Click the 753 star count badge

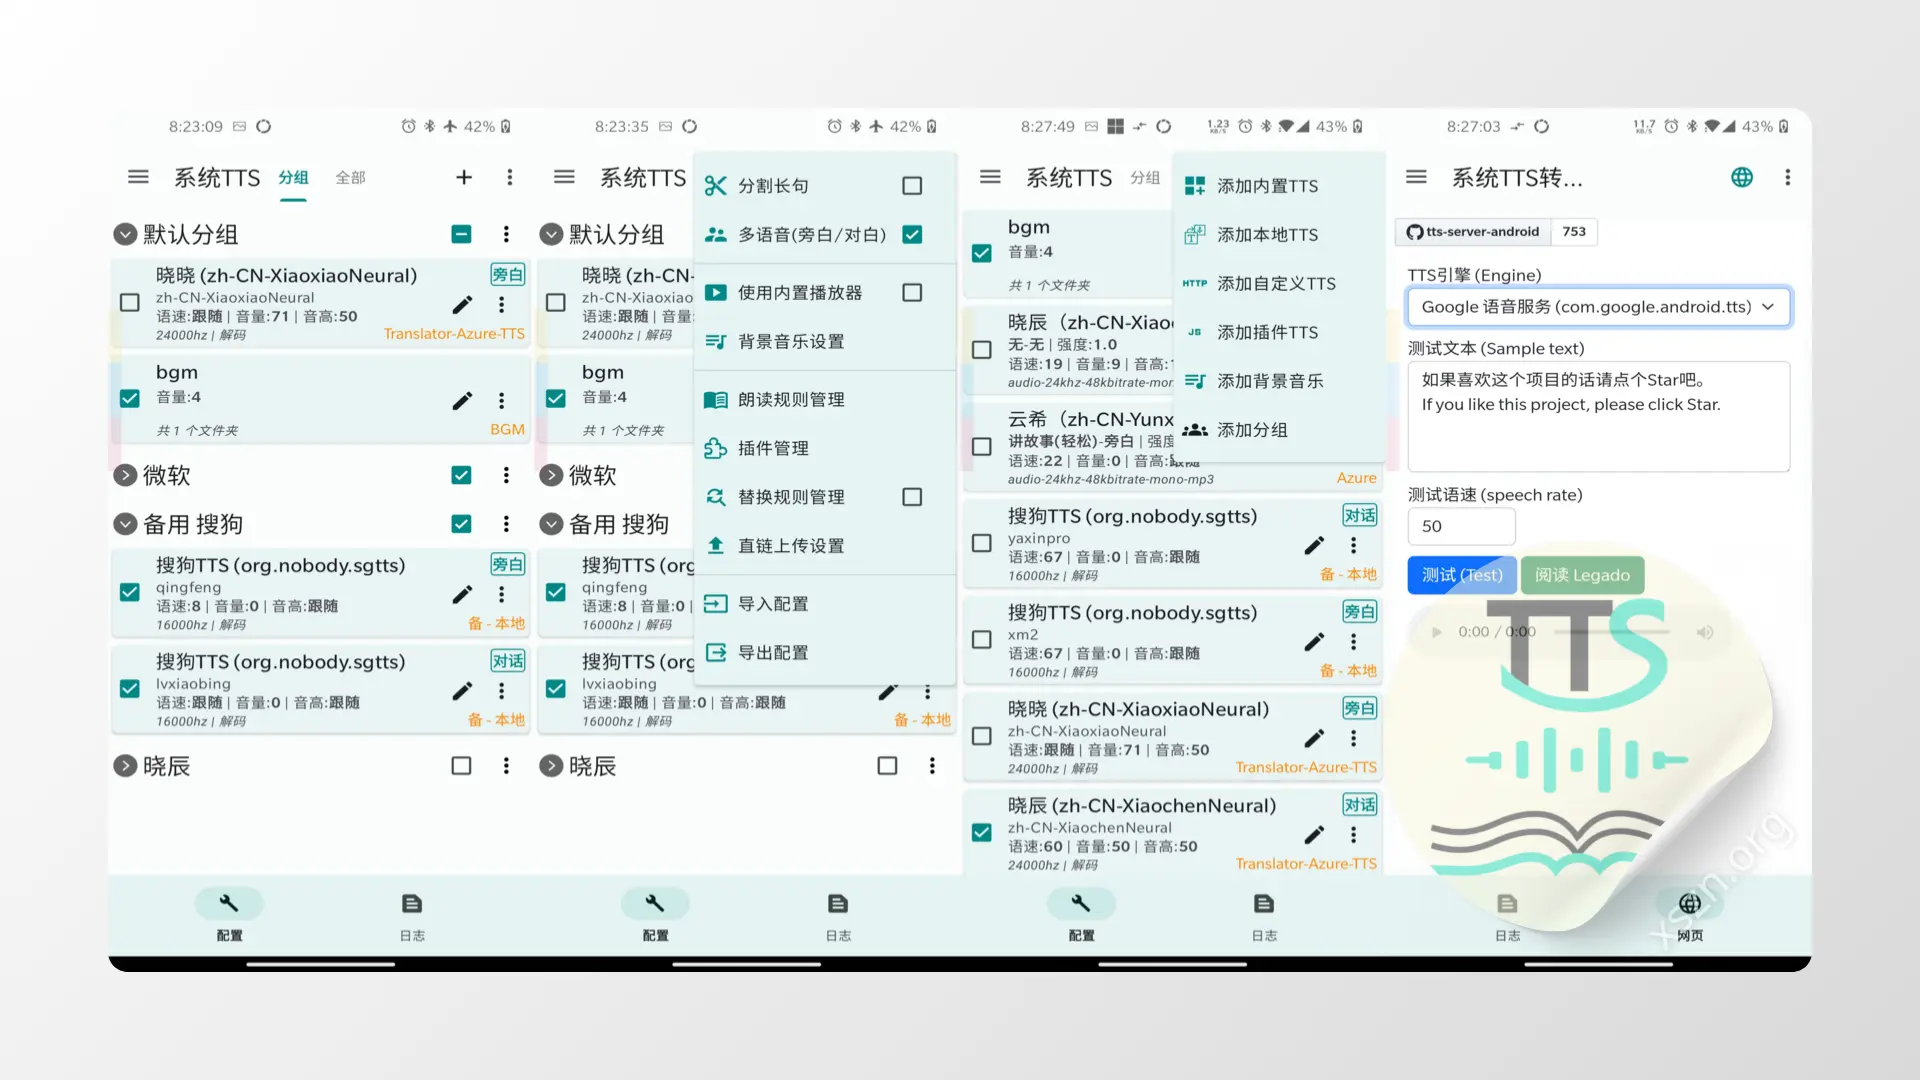[1574, 232]
